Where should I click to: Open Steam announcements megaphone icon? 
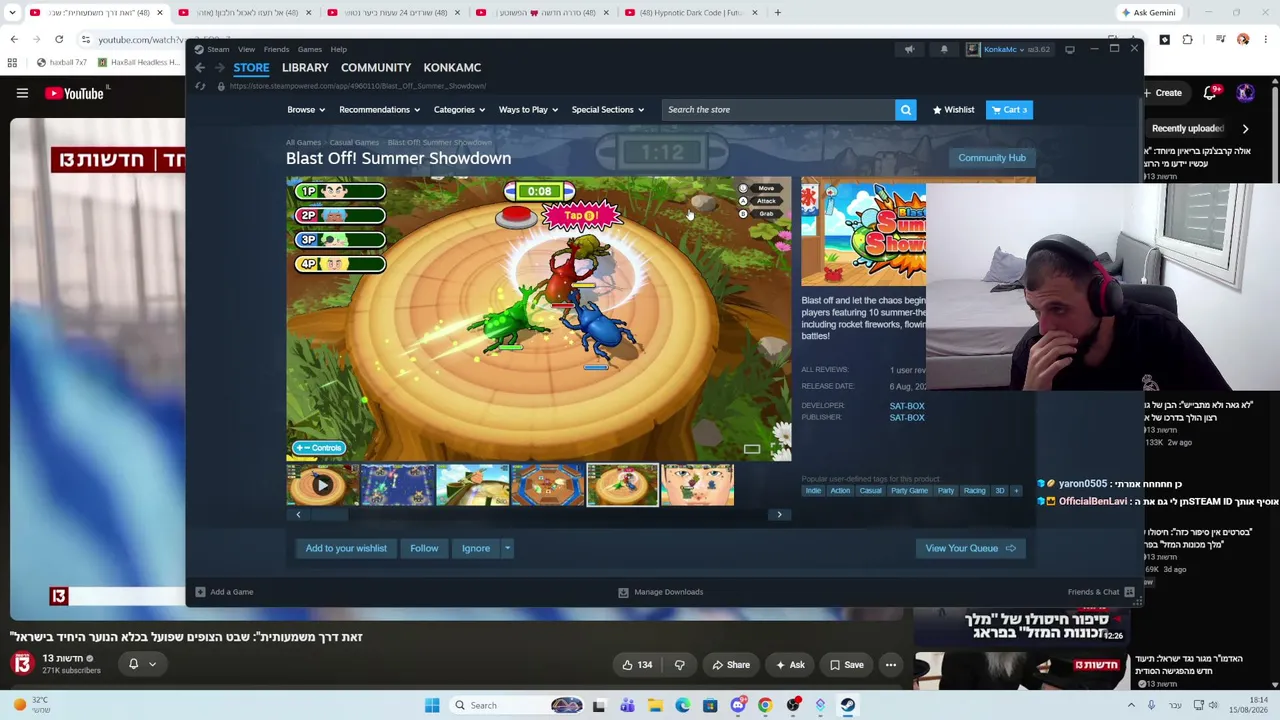tap(909, 49)
